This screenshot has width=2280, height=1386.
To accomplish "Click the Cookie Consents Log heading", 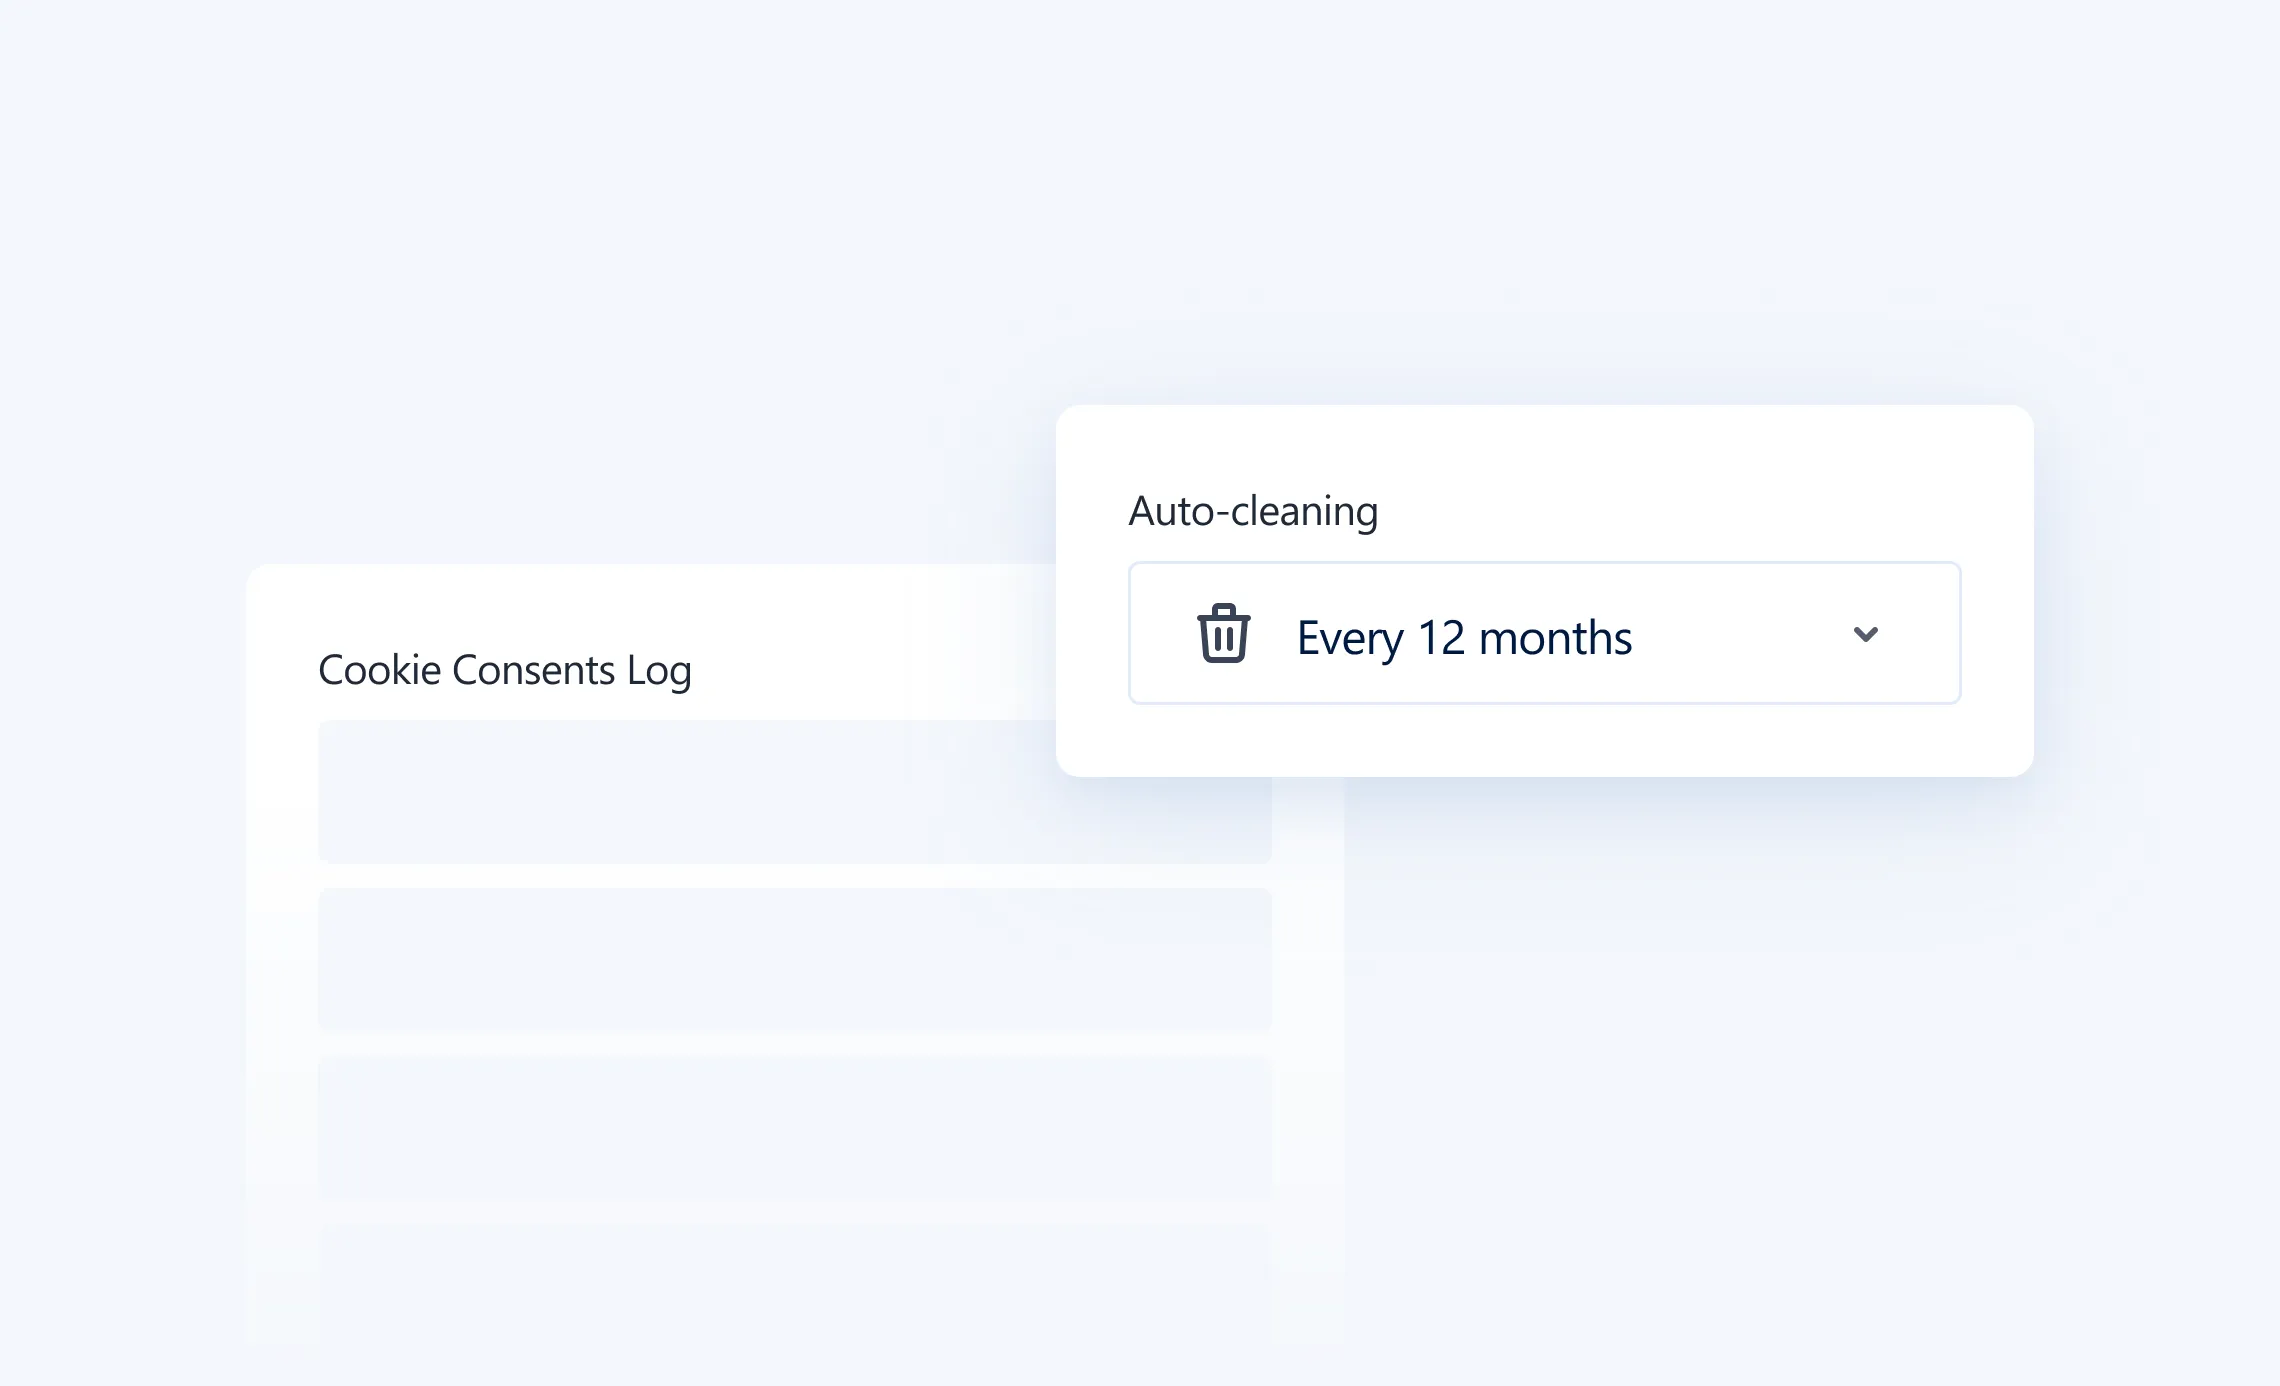I will [x=504, y=670].
